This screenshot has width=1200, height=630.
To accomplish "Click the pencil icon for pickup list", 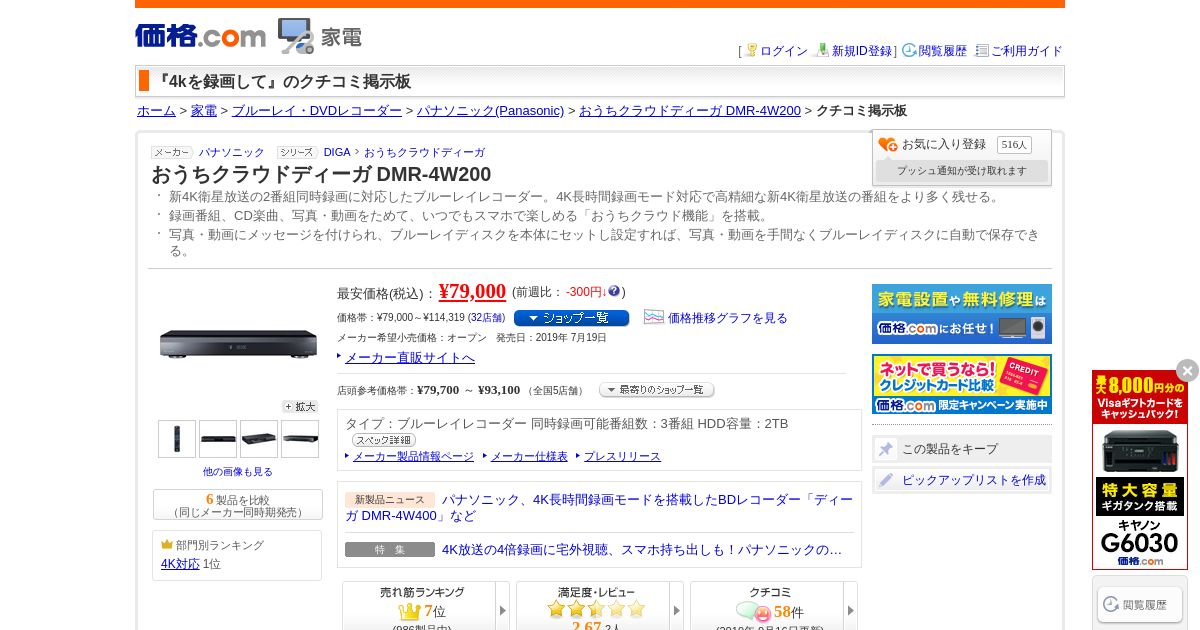I will point(885,480).
